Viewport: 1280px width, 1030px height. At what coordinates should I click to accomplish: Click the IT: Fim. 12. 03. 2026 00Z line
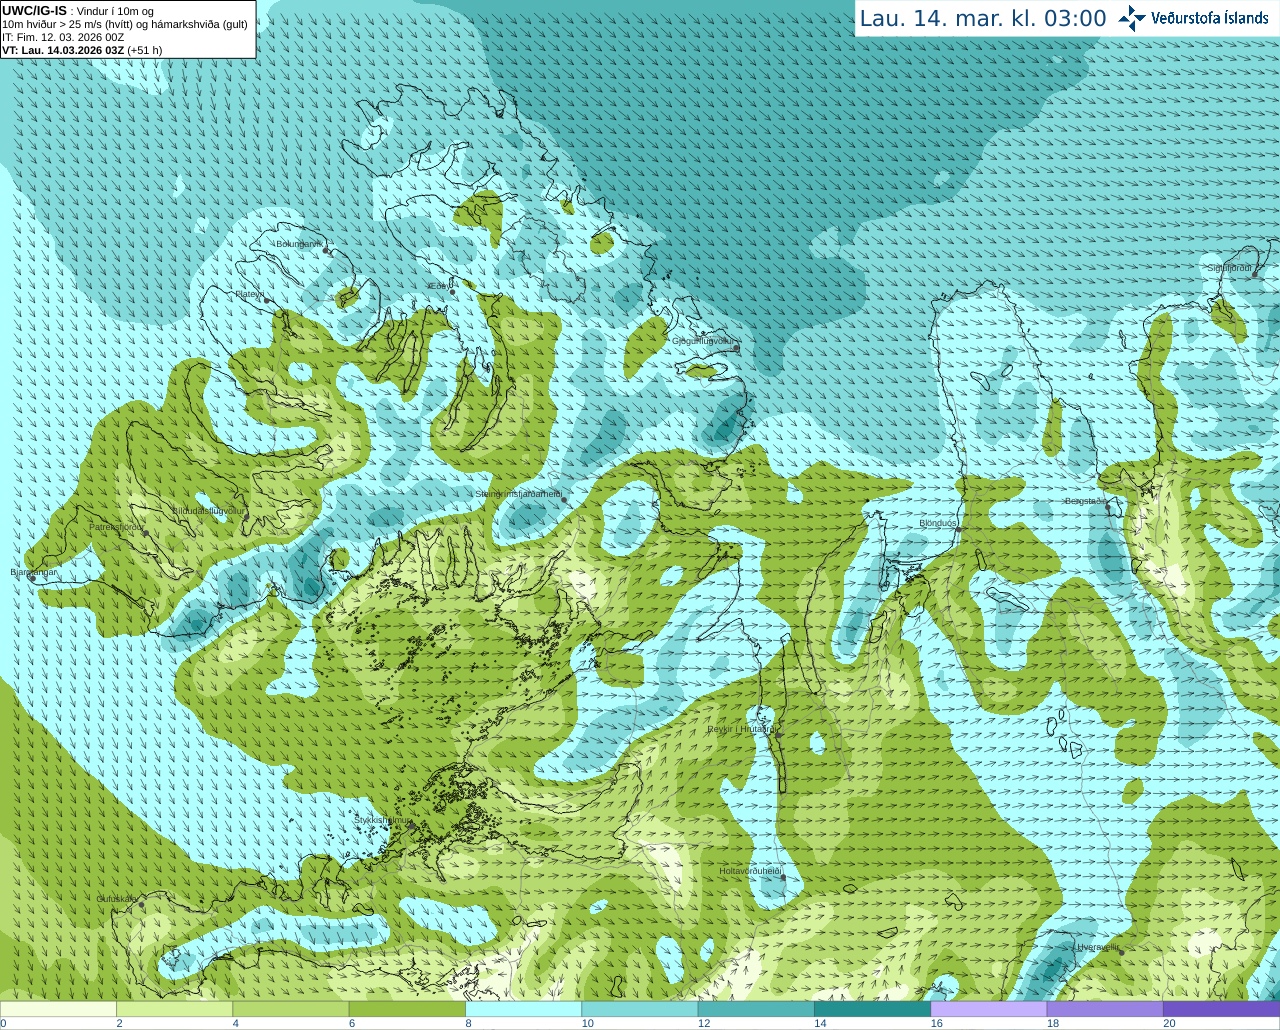pyautogui.click(x=63, y=37)
